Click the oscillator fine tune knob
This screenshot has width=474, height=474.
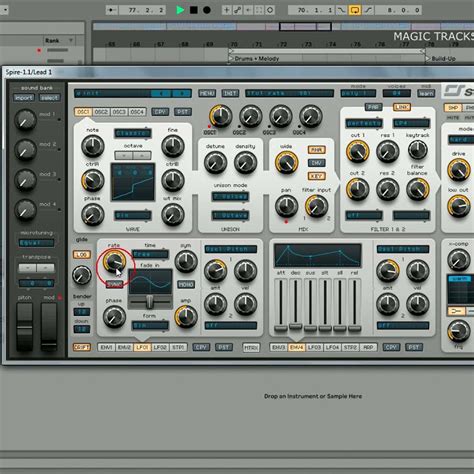173,146
